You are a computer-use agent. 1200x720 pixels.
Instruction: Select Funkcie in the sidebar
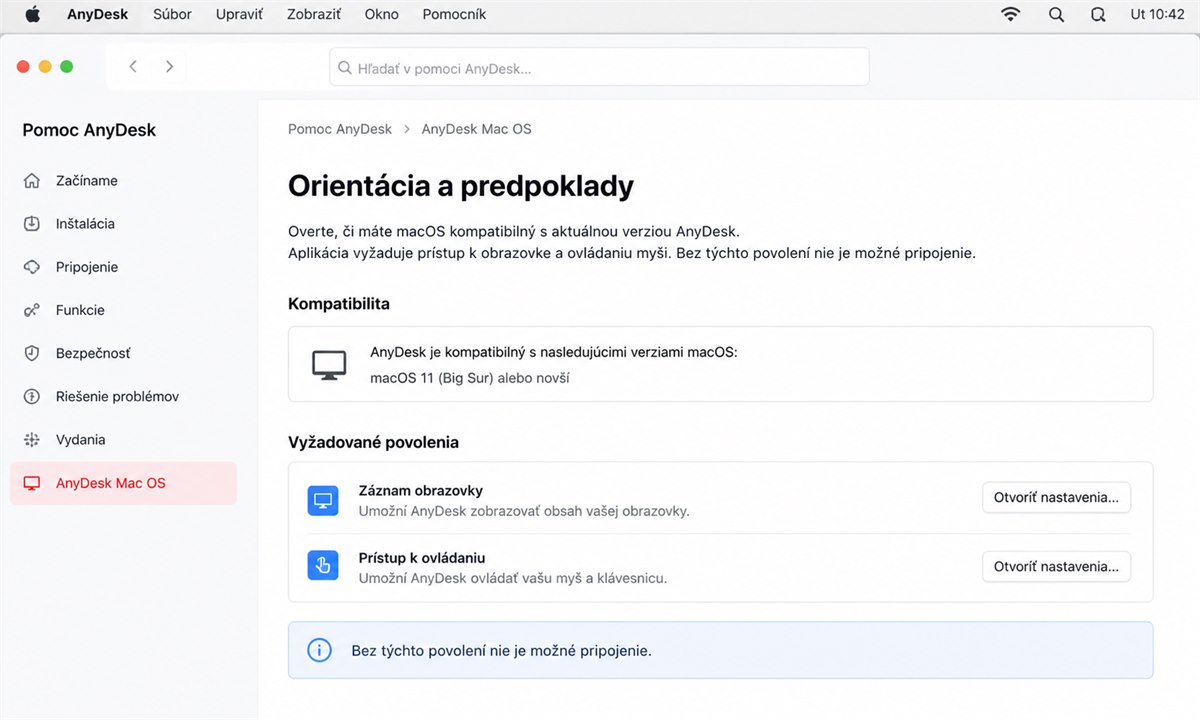[x=123, y=310]
